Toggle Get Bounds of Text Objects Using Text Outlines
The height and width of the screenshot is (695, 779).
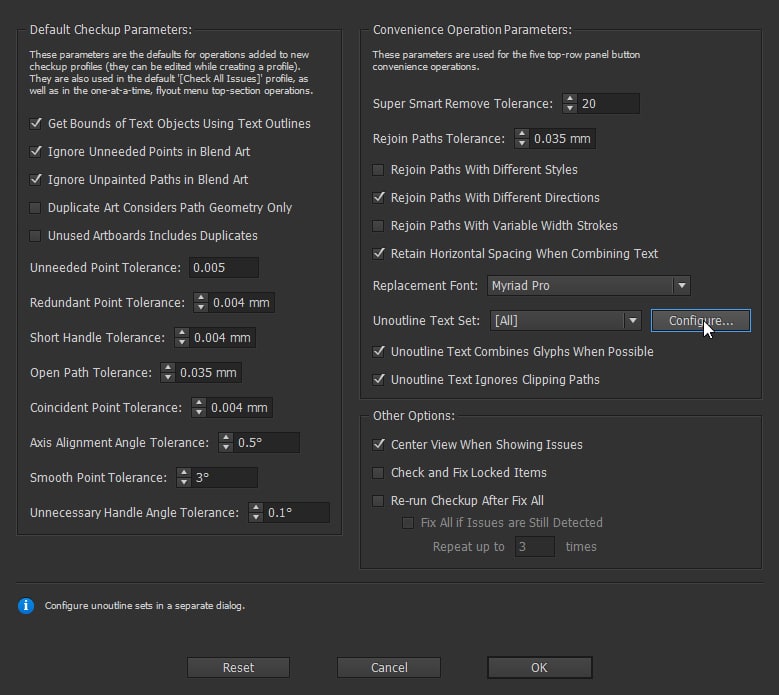point(35,123)
